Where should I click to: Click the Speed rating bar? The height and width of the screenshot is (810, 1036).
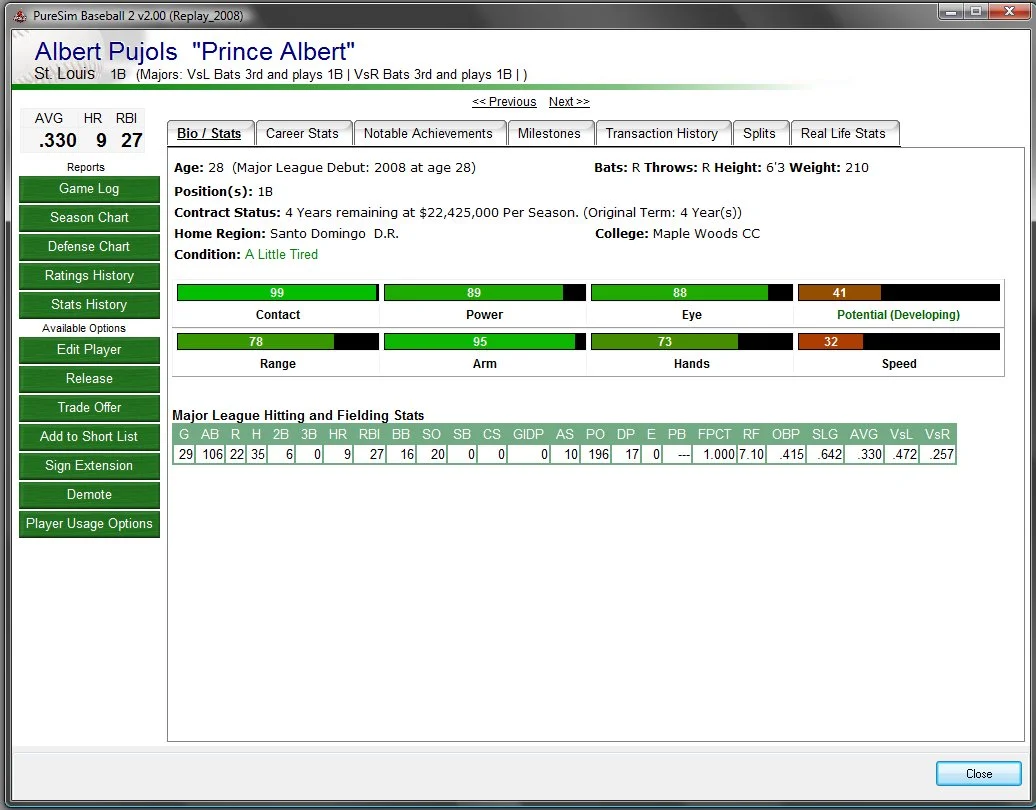coord(898,342)
